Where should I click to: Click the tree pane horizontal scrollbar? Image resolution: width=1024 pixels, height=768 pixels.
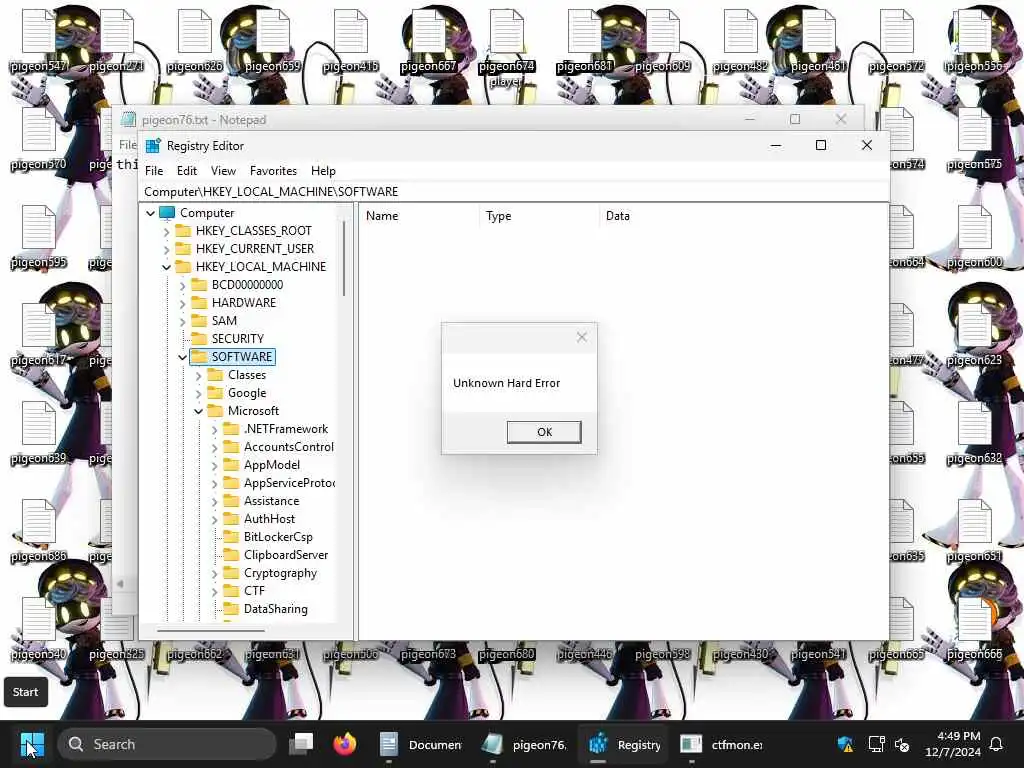point(210,631)
